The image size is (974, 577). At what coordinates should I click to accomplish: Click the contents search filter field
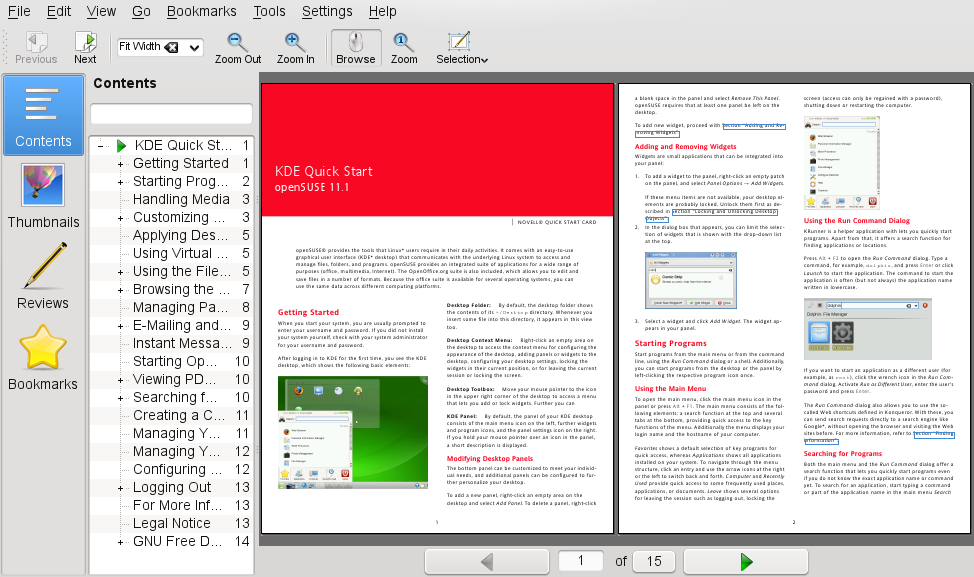coord(171,114)
